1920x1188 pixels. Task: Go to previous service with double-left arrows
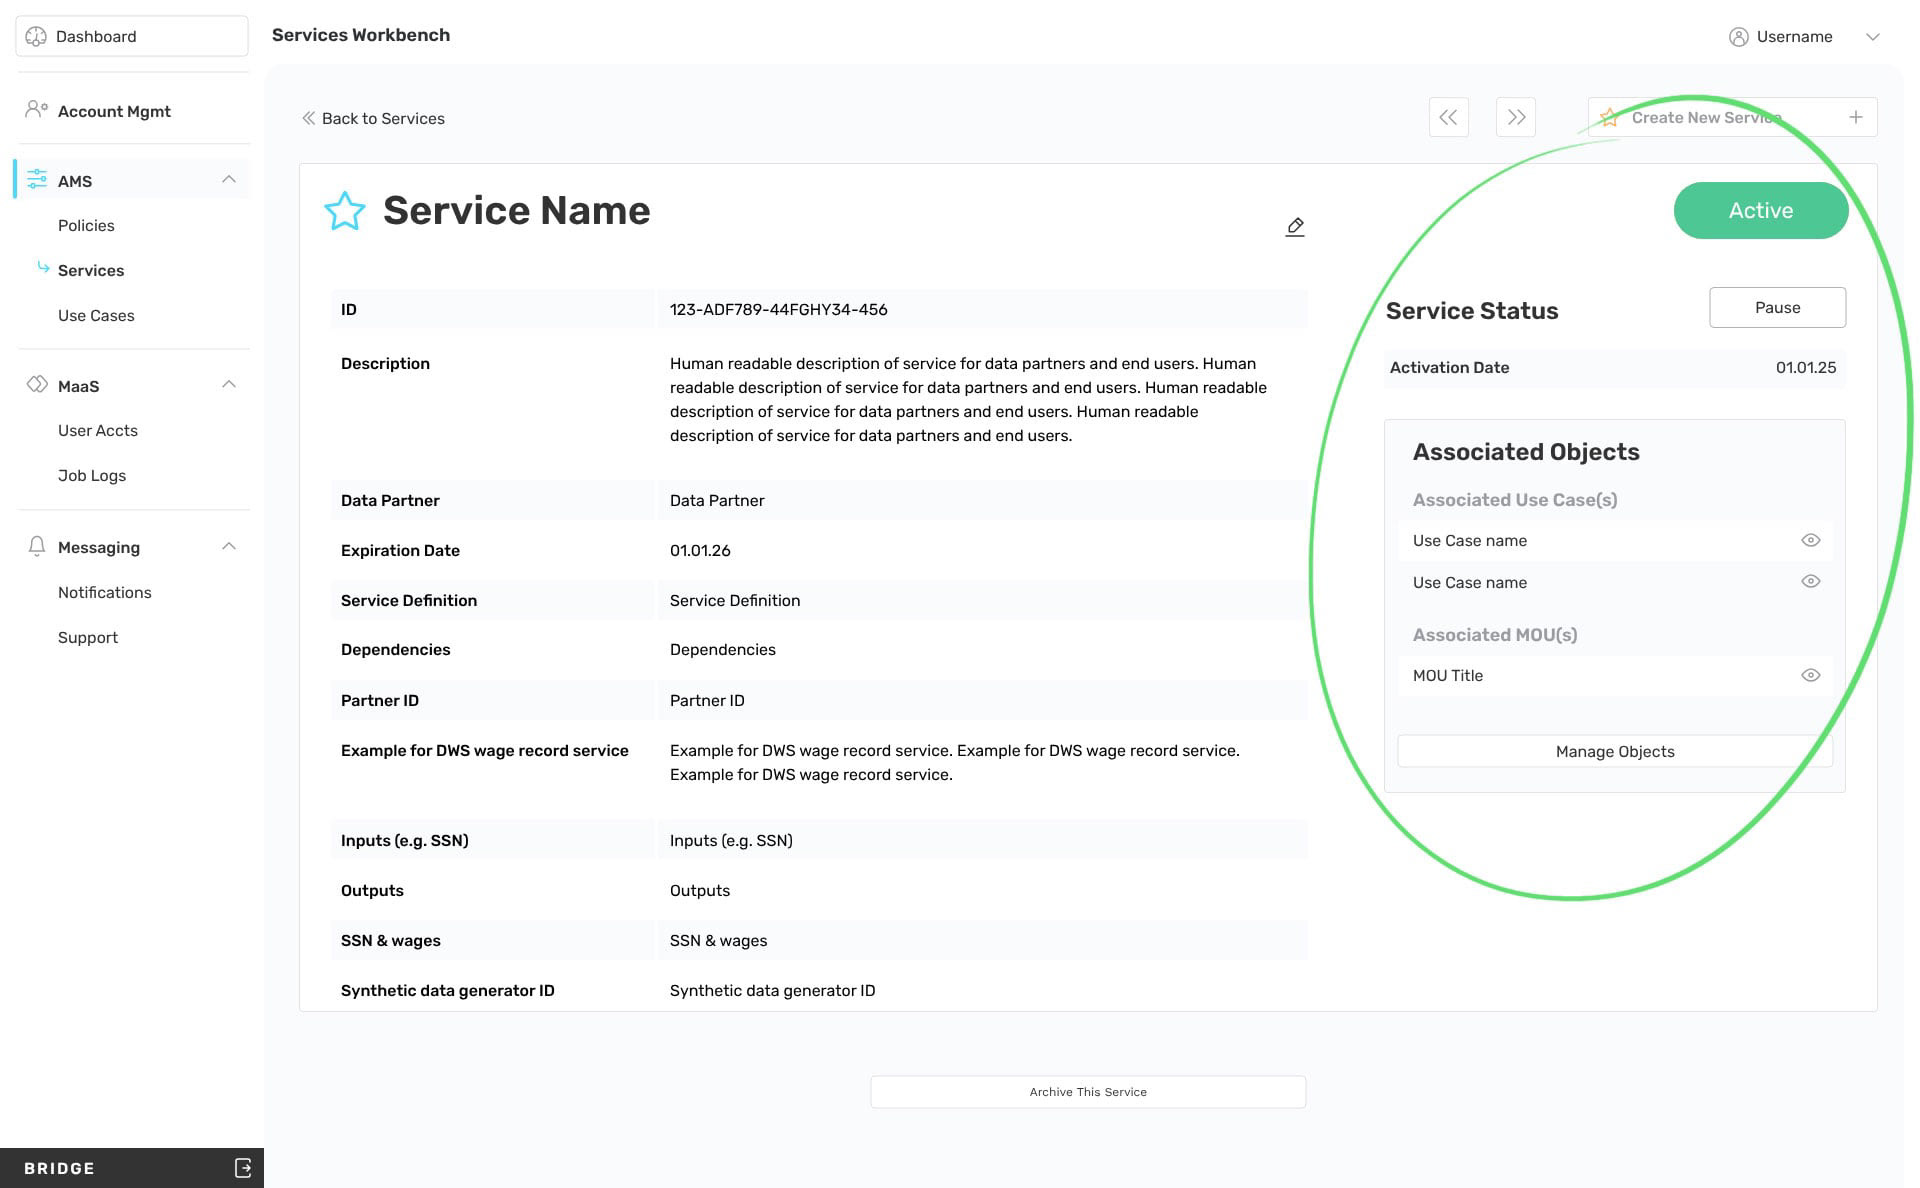[x=1448, y=117]
